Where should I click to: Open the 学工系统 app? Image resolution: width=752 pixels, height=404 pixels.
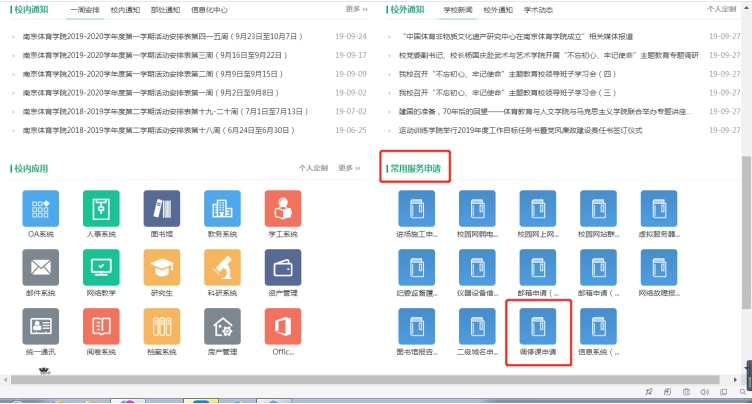pos(283,208)
